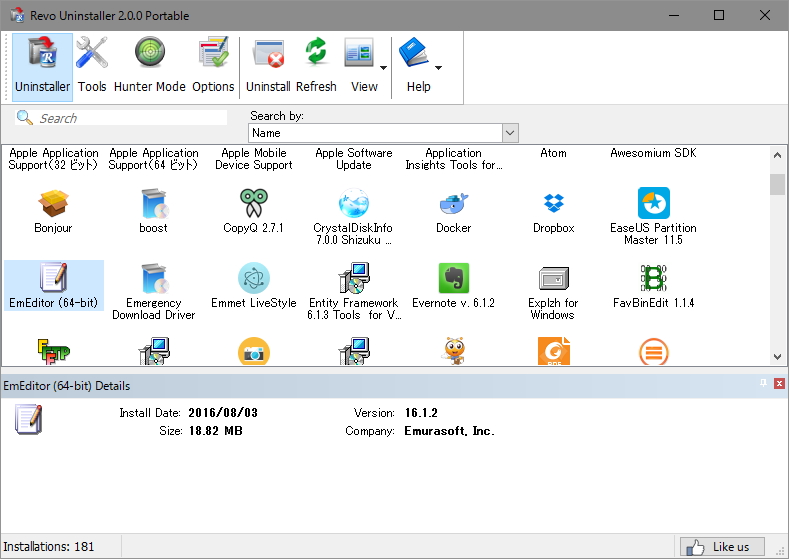Expand the View dropdown arrow

(383, 67)
